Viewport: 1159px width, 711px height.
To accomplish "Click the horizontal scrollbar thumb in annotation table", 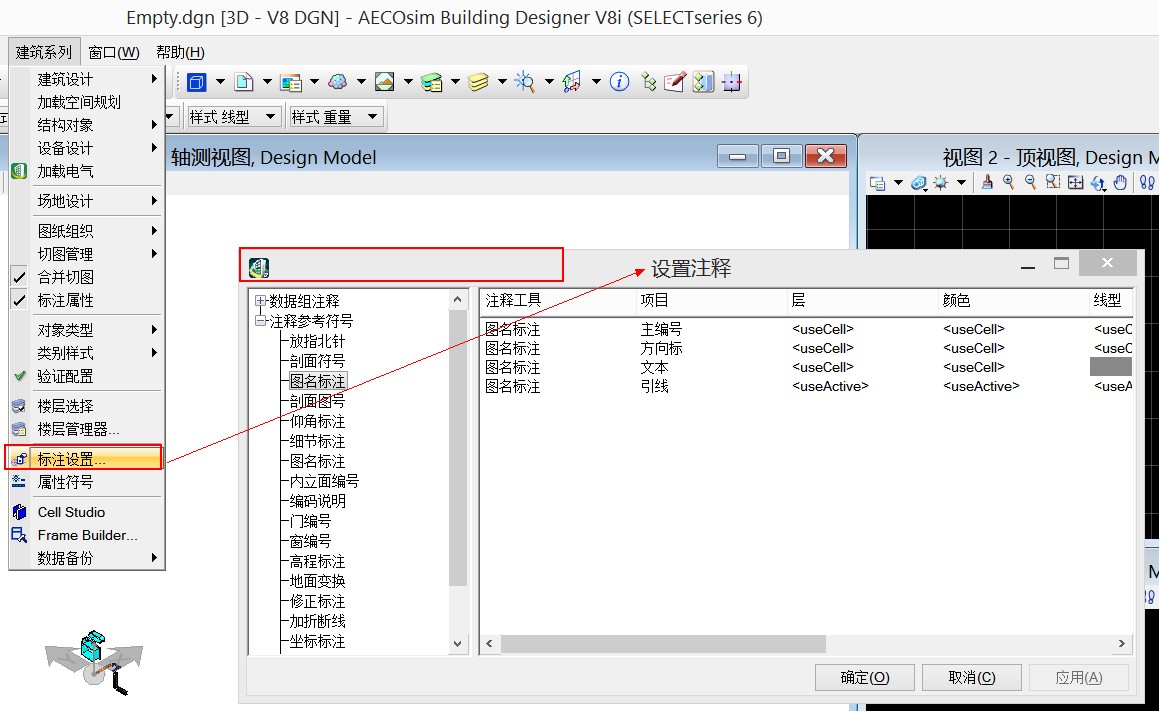I will click(x=663, y=644).
